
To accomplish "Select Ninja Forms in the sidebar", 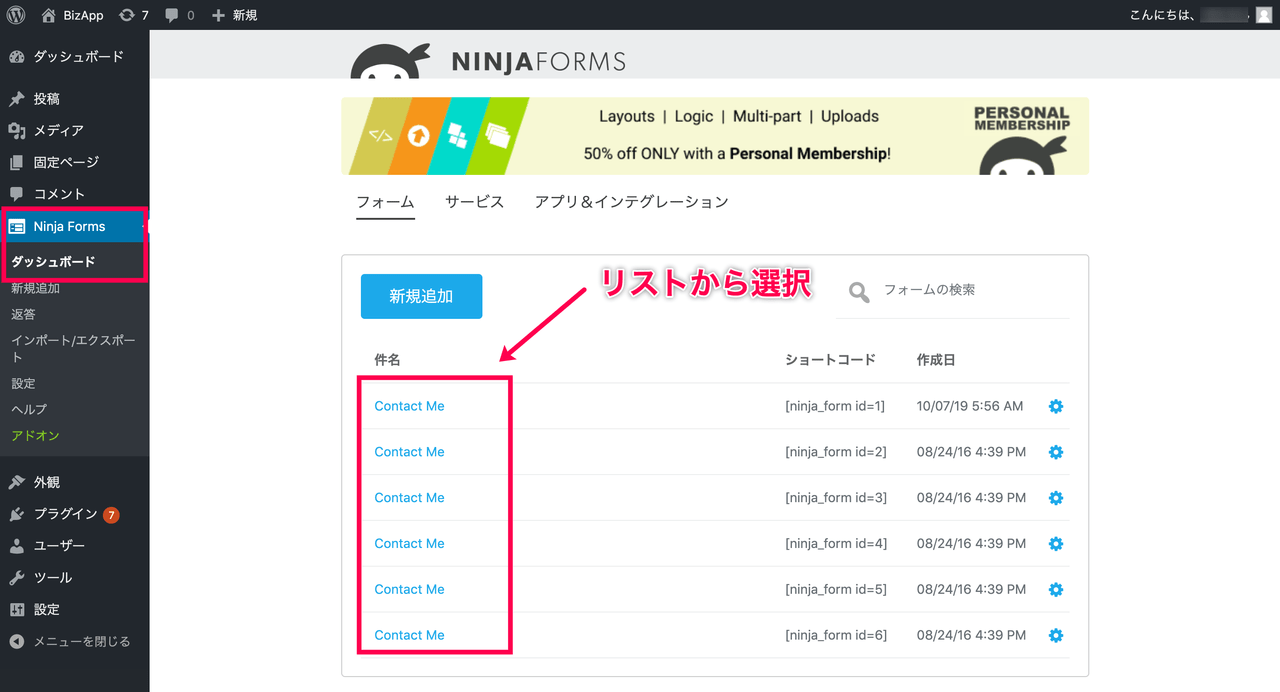I will point(74,227).
